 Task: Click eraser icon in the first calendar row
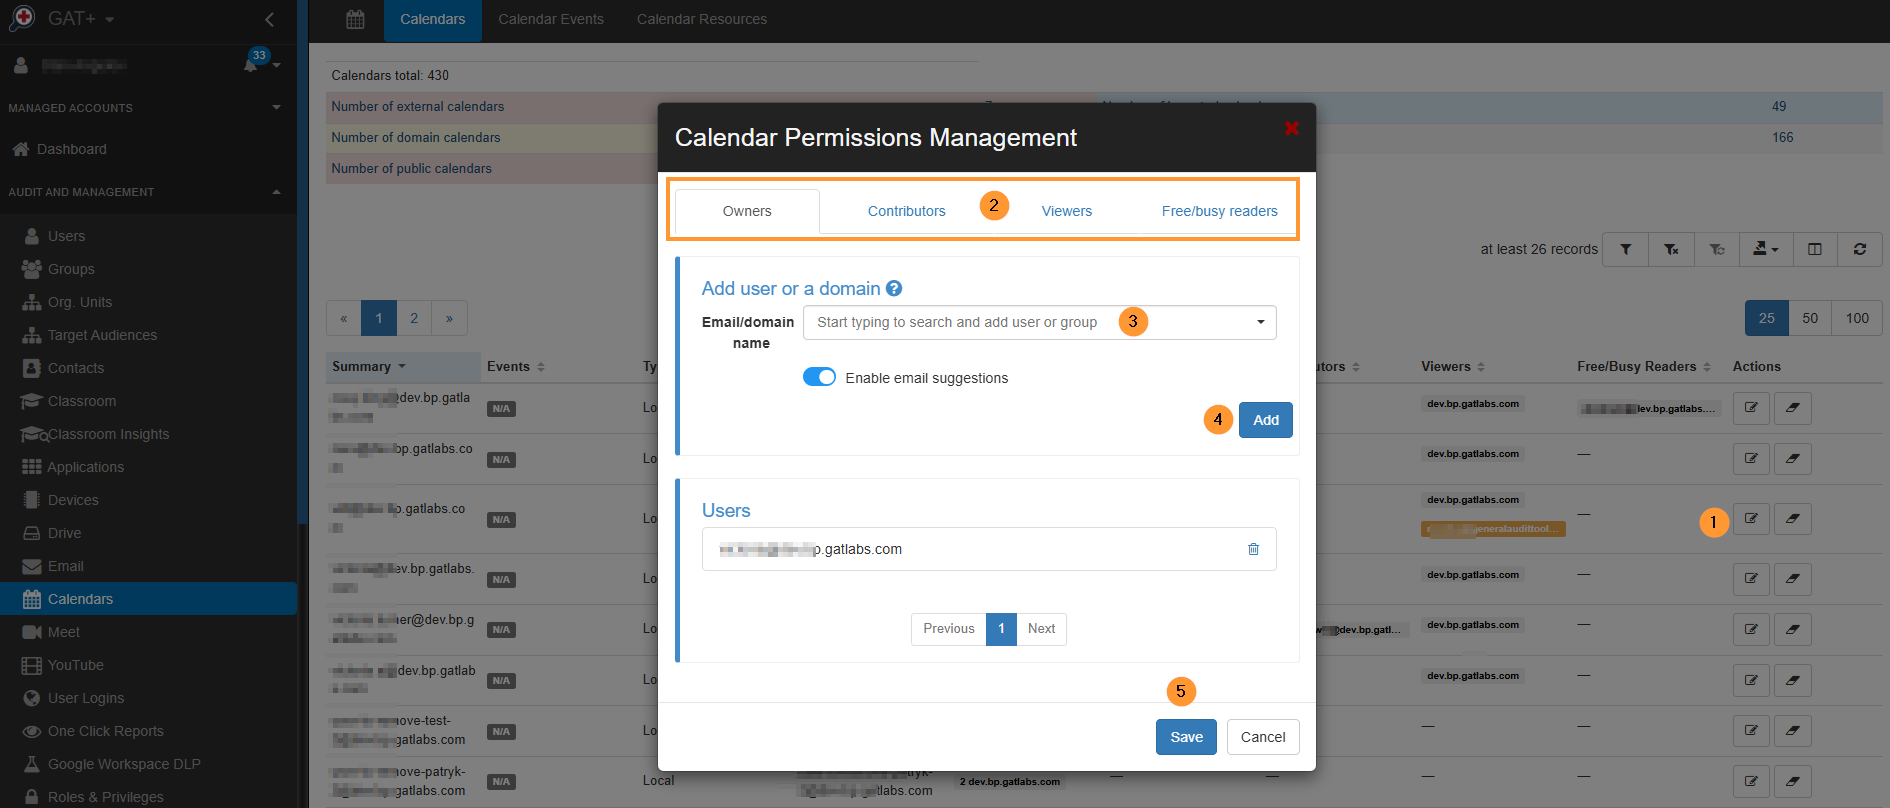pos(1793,407)
